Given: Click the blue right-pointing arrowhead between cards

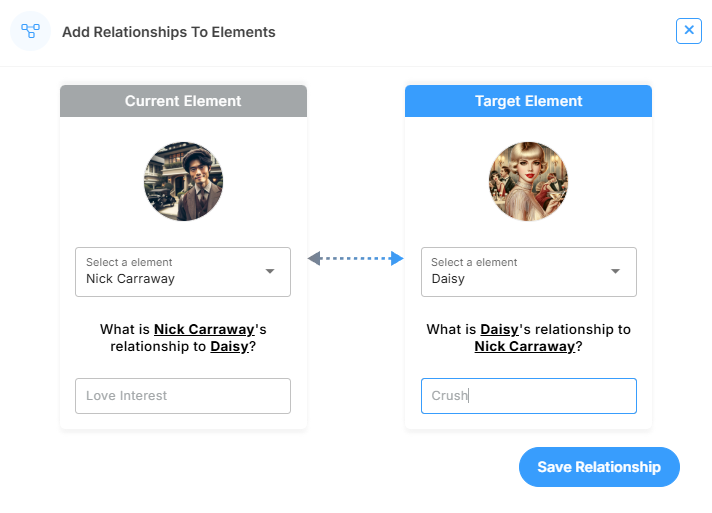Looking at the screenshot, I should coord(397,259).
